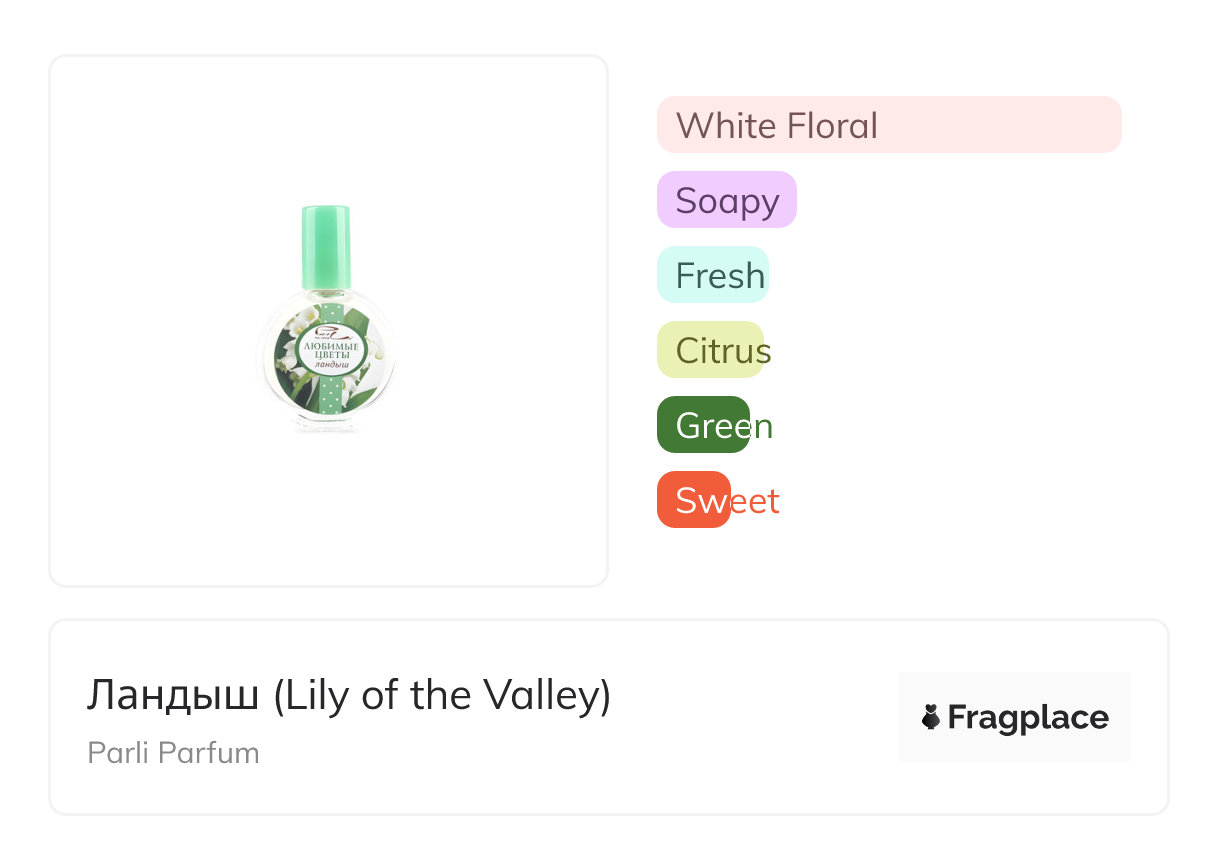
Task: Select the dark Green accord bar
Action: (x=703, y=425)
